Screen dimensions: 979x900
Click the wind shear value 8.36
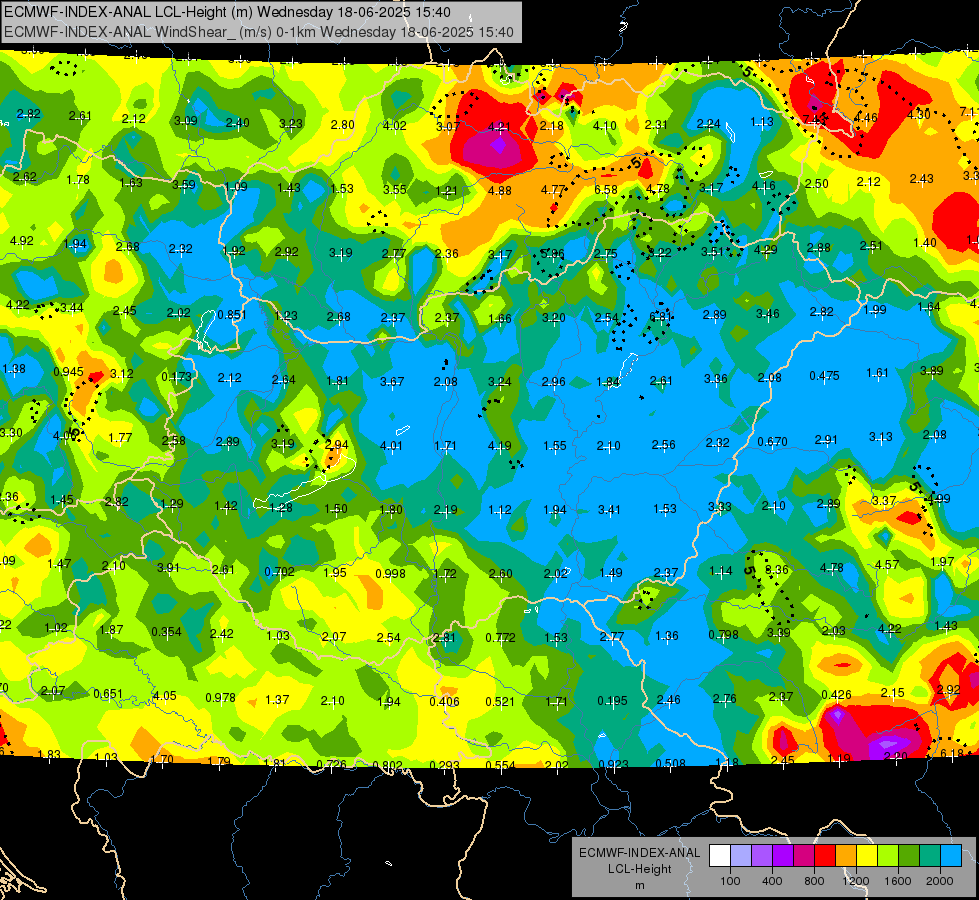click(777, 570)
